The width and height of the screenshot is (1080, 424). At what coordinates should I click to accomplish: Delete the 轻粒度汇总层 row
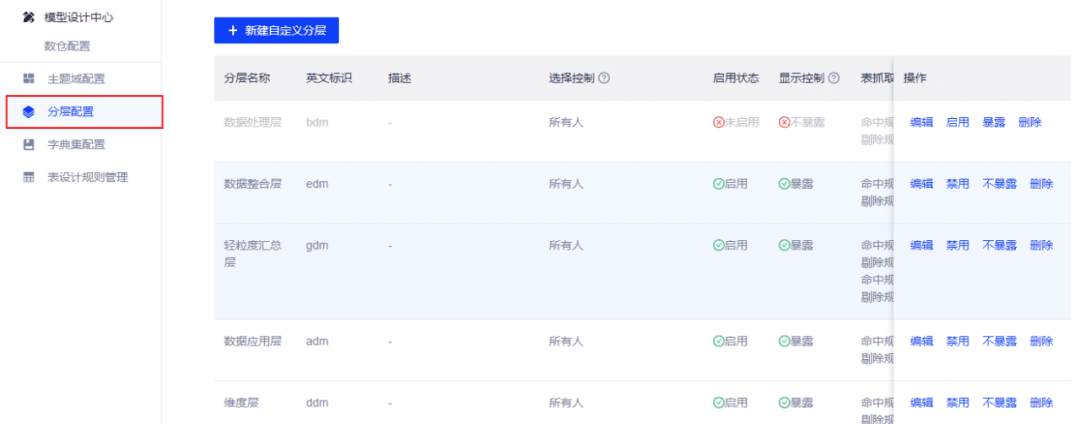tap(1041, 245)
